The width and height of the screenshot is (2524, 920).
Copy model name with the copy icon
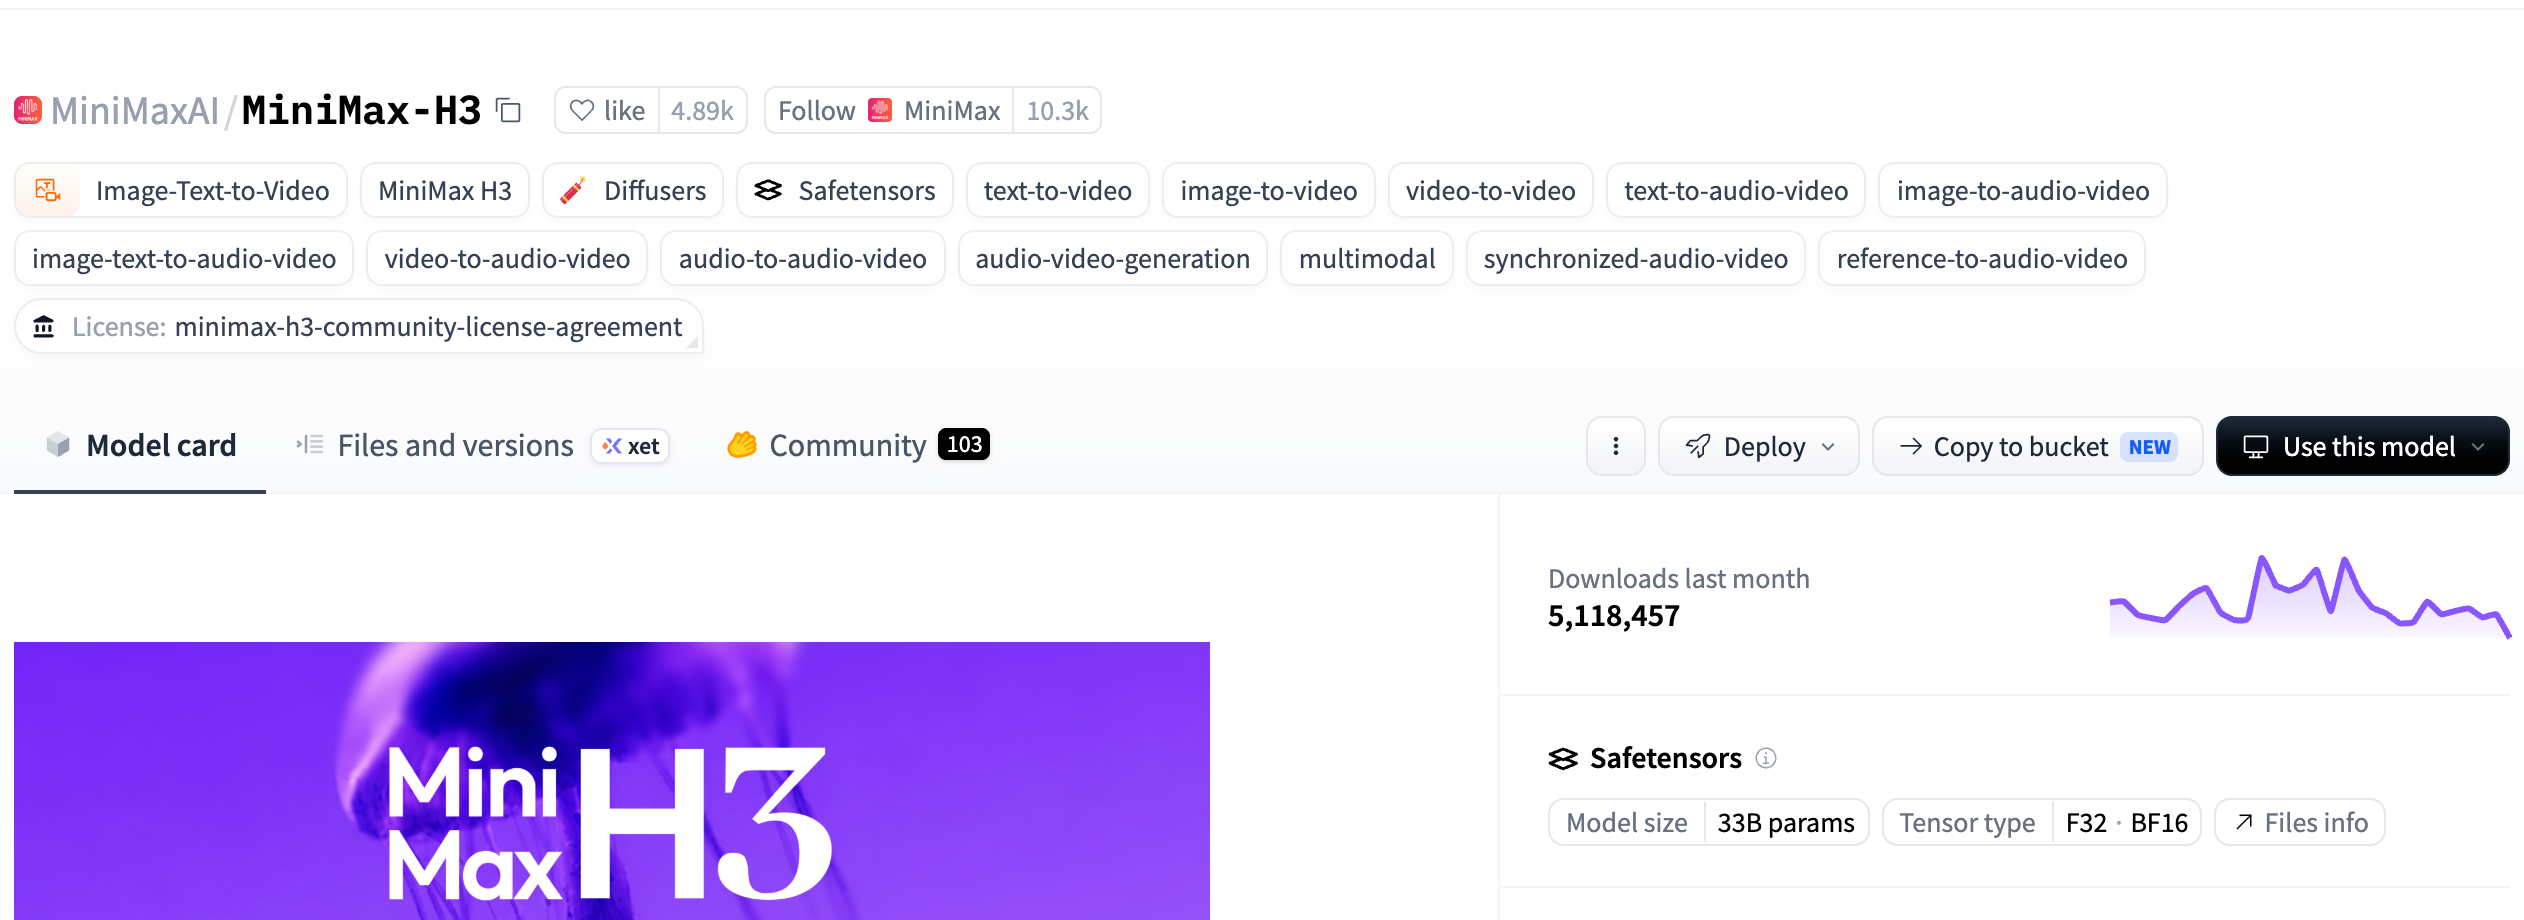[509, 110]
